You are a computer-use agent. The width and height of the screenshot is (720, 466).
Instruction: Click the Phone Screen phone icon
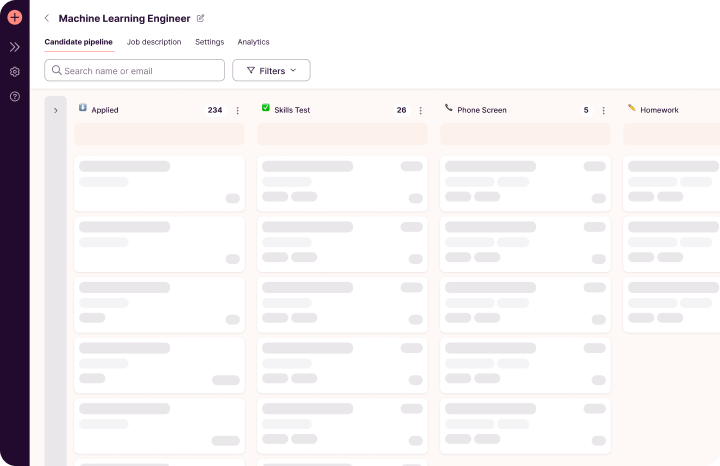tap(449, 107)
